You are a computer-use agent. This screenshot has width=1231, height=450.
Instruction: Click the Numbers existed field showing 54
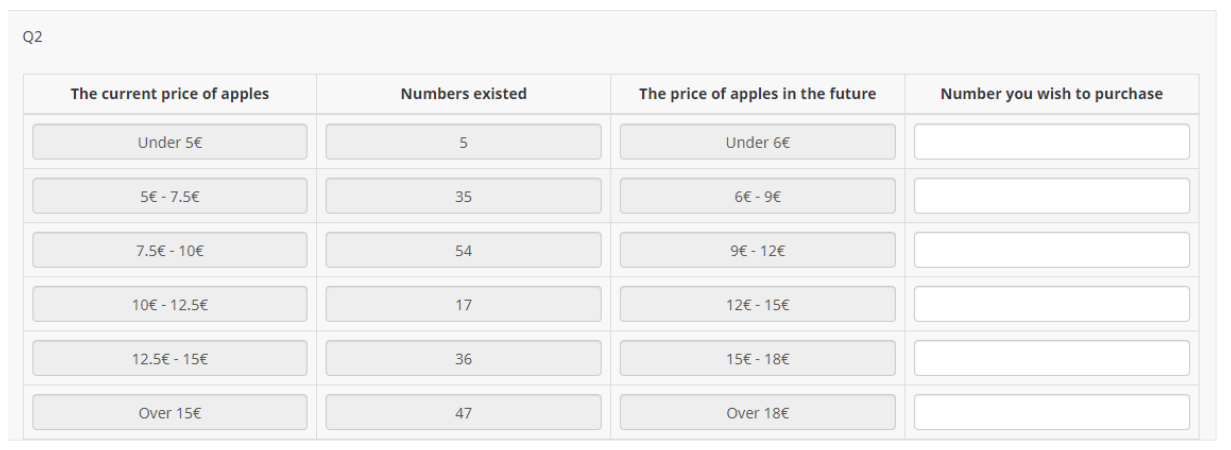463,250
